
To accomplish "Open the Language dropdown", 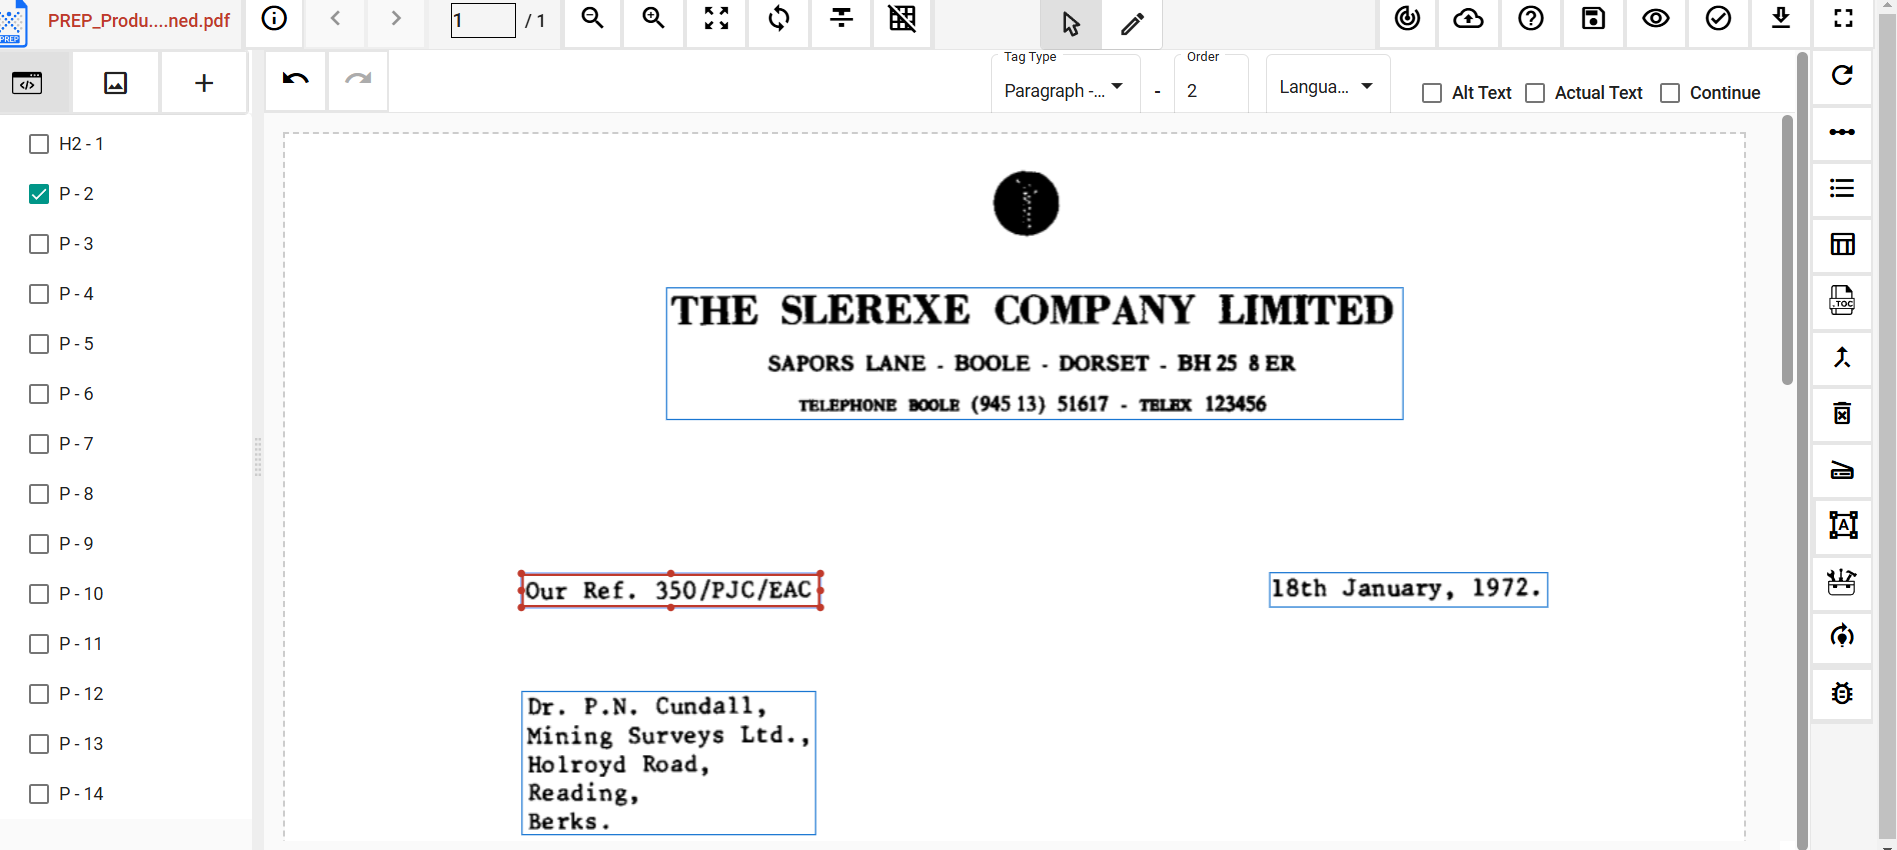I will tap(1327, 87).
